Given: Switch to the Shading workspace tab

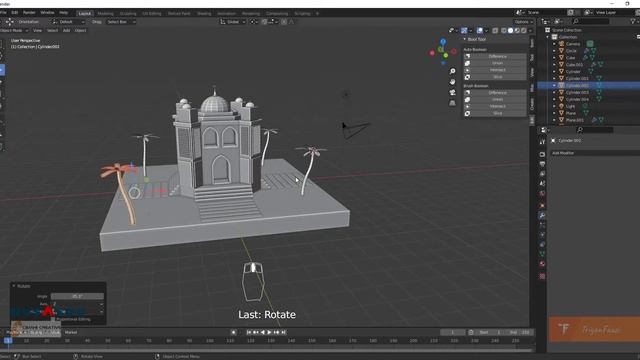Looking at the screenshot, I should (204, 13).
